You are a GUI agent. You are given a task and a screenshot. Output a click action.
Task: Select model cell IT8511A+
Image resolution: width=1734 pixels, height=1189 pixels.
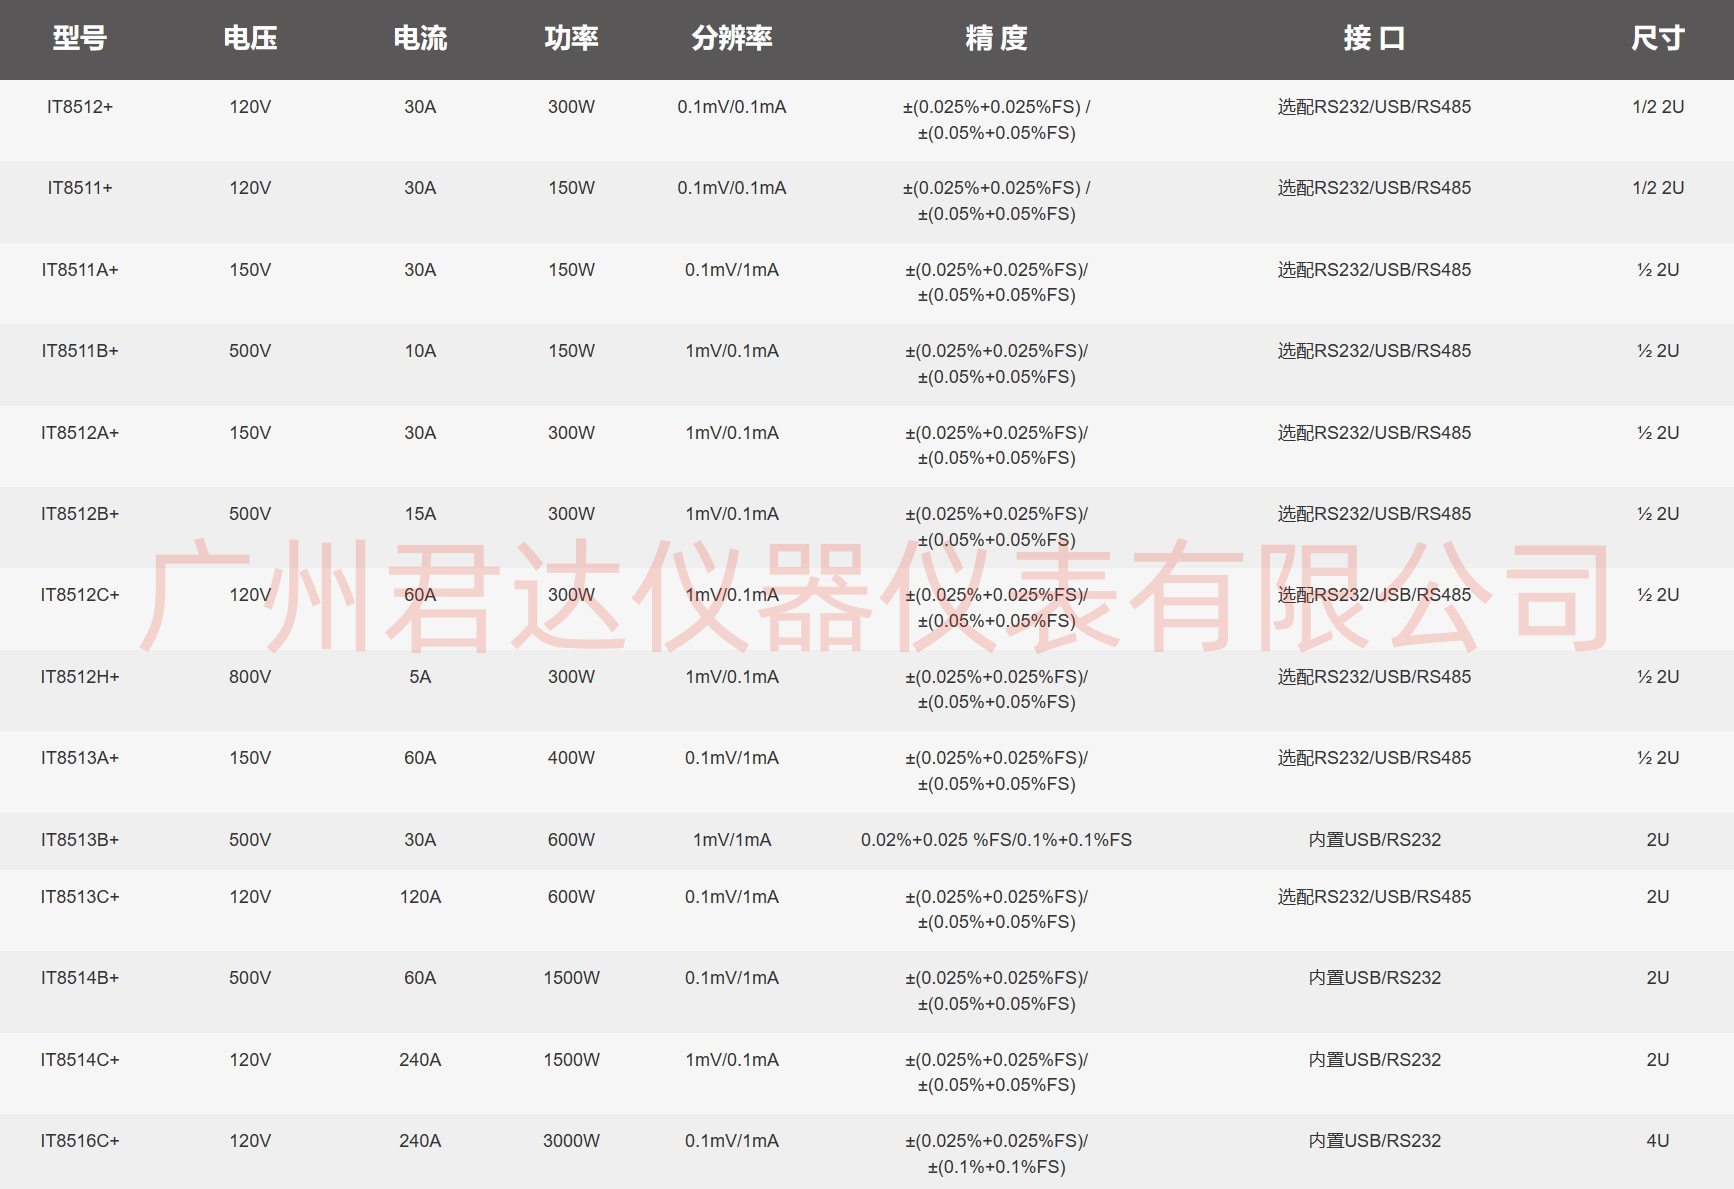(80, 270)
